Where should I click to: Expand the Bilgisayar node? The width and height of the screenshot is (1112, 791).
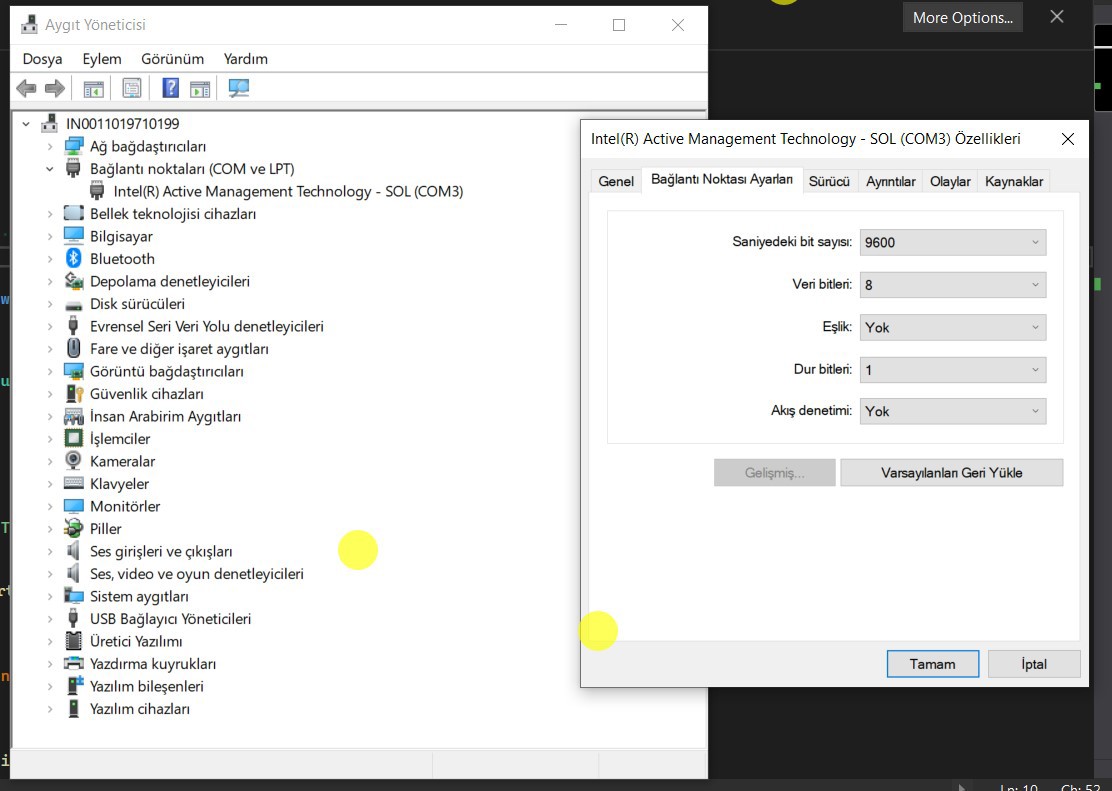point(50,236)
